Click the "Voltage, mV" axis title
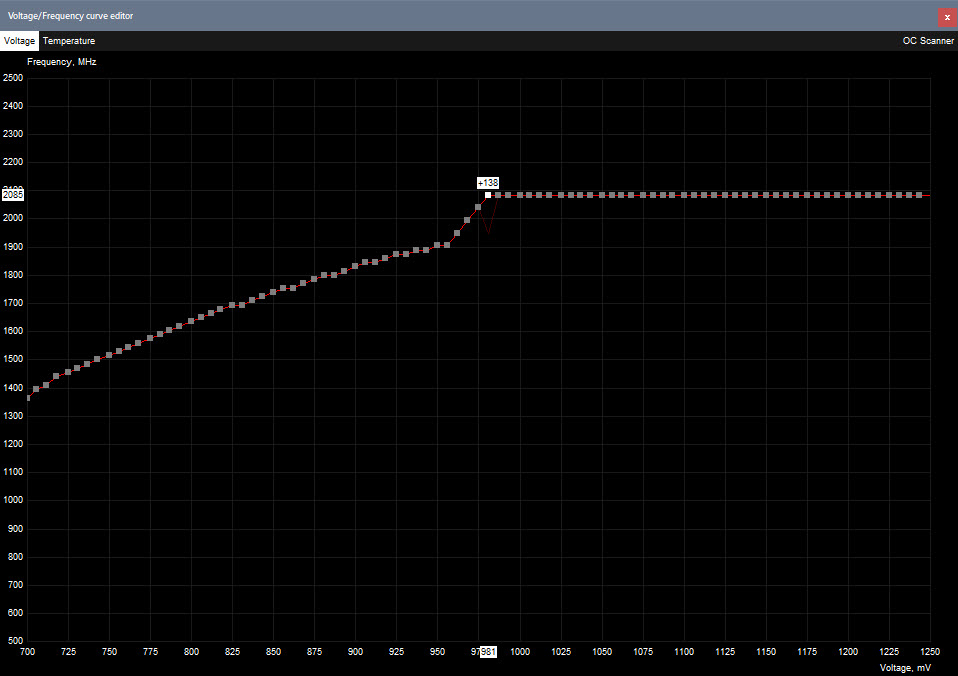958x676 pixels. click(x=905, y=668)
